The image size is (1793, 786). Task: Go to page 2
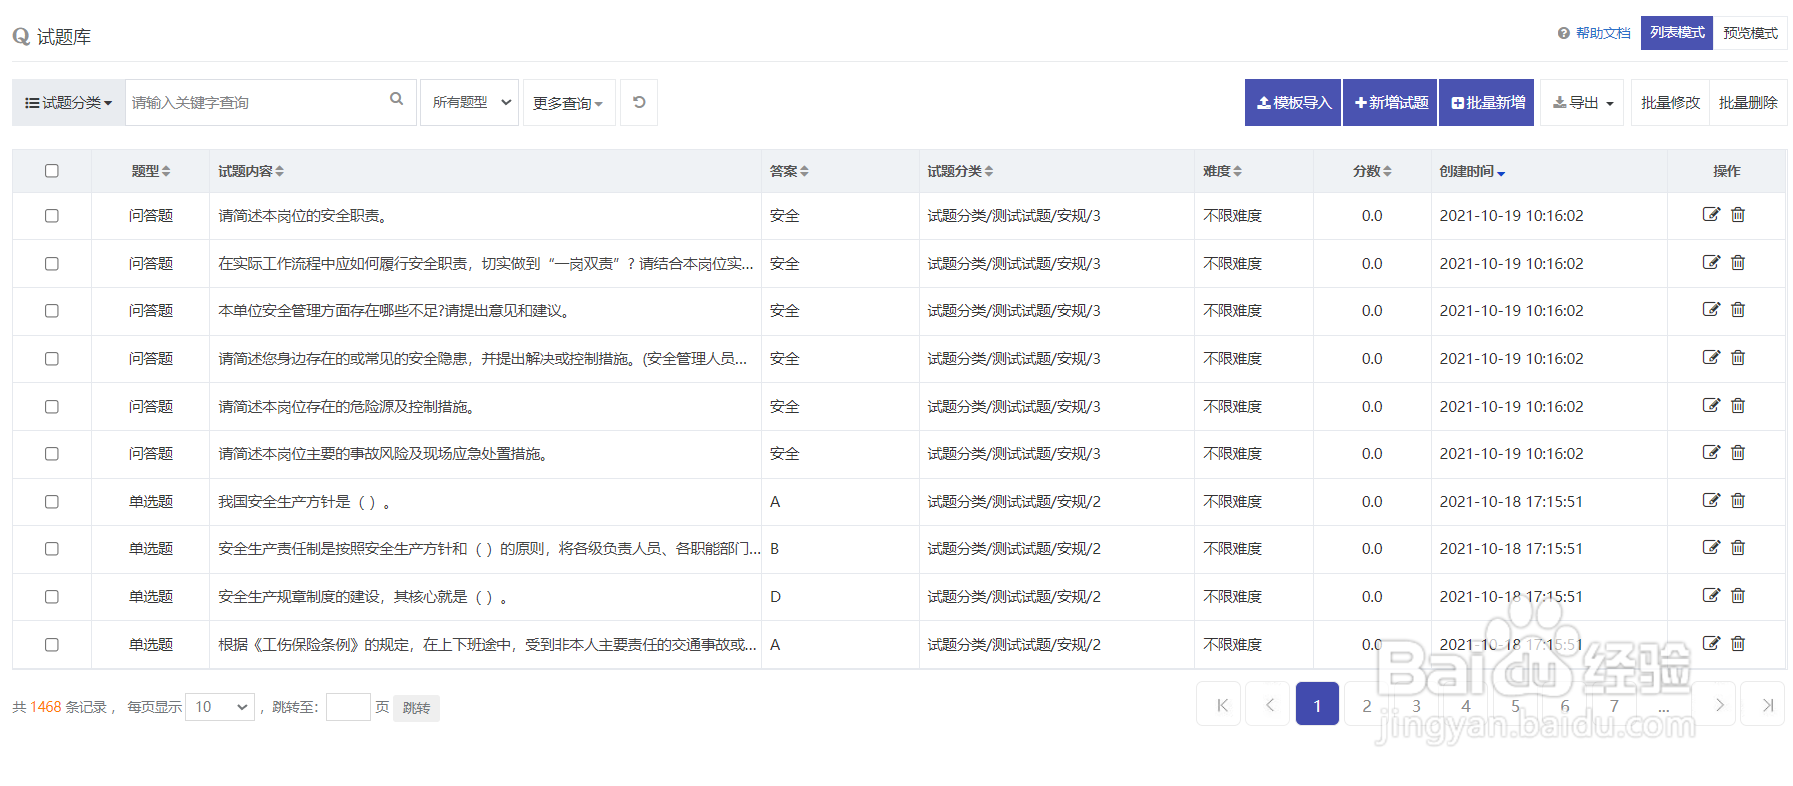[1367, 704]
